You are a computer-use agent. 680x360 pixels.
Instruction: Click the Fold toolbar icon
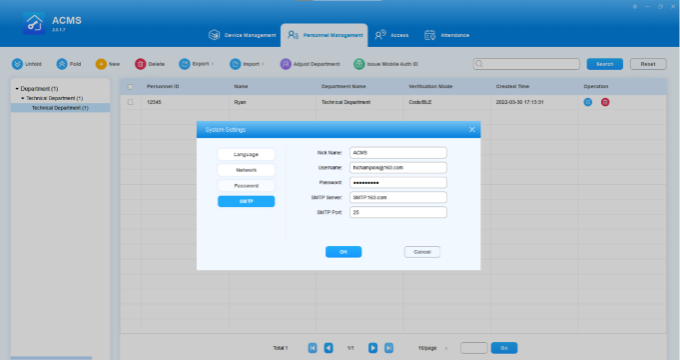(62, 64)
